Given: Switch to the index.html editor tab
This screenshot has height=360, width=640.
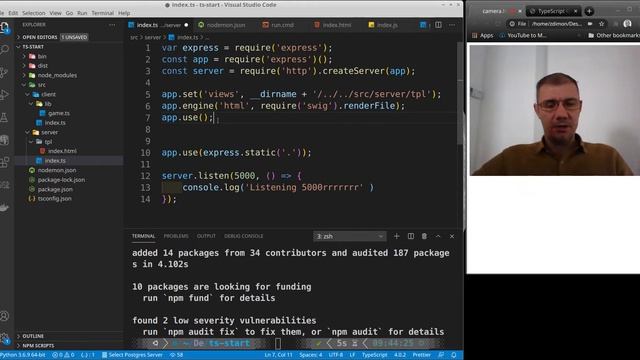Looking at the screenshot, I should point(332,25).
